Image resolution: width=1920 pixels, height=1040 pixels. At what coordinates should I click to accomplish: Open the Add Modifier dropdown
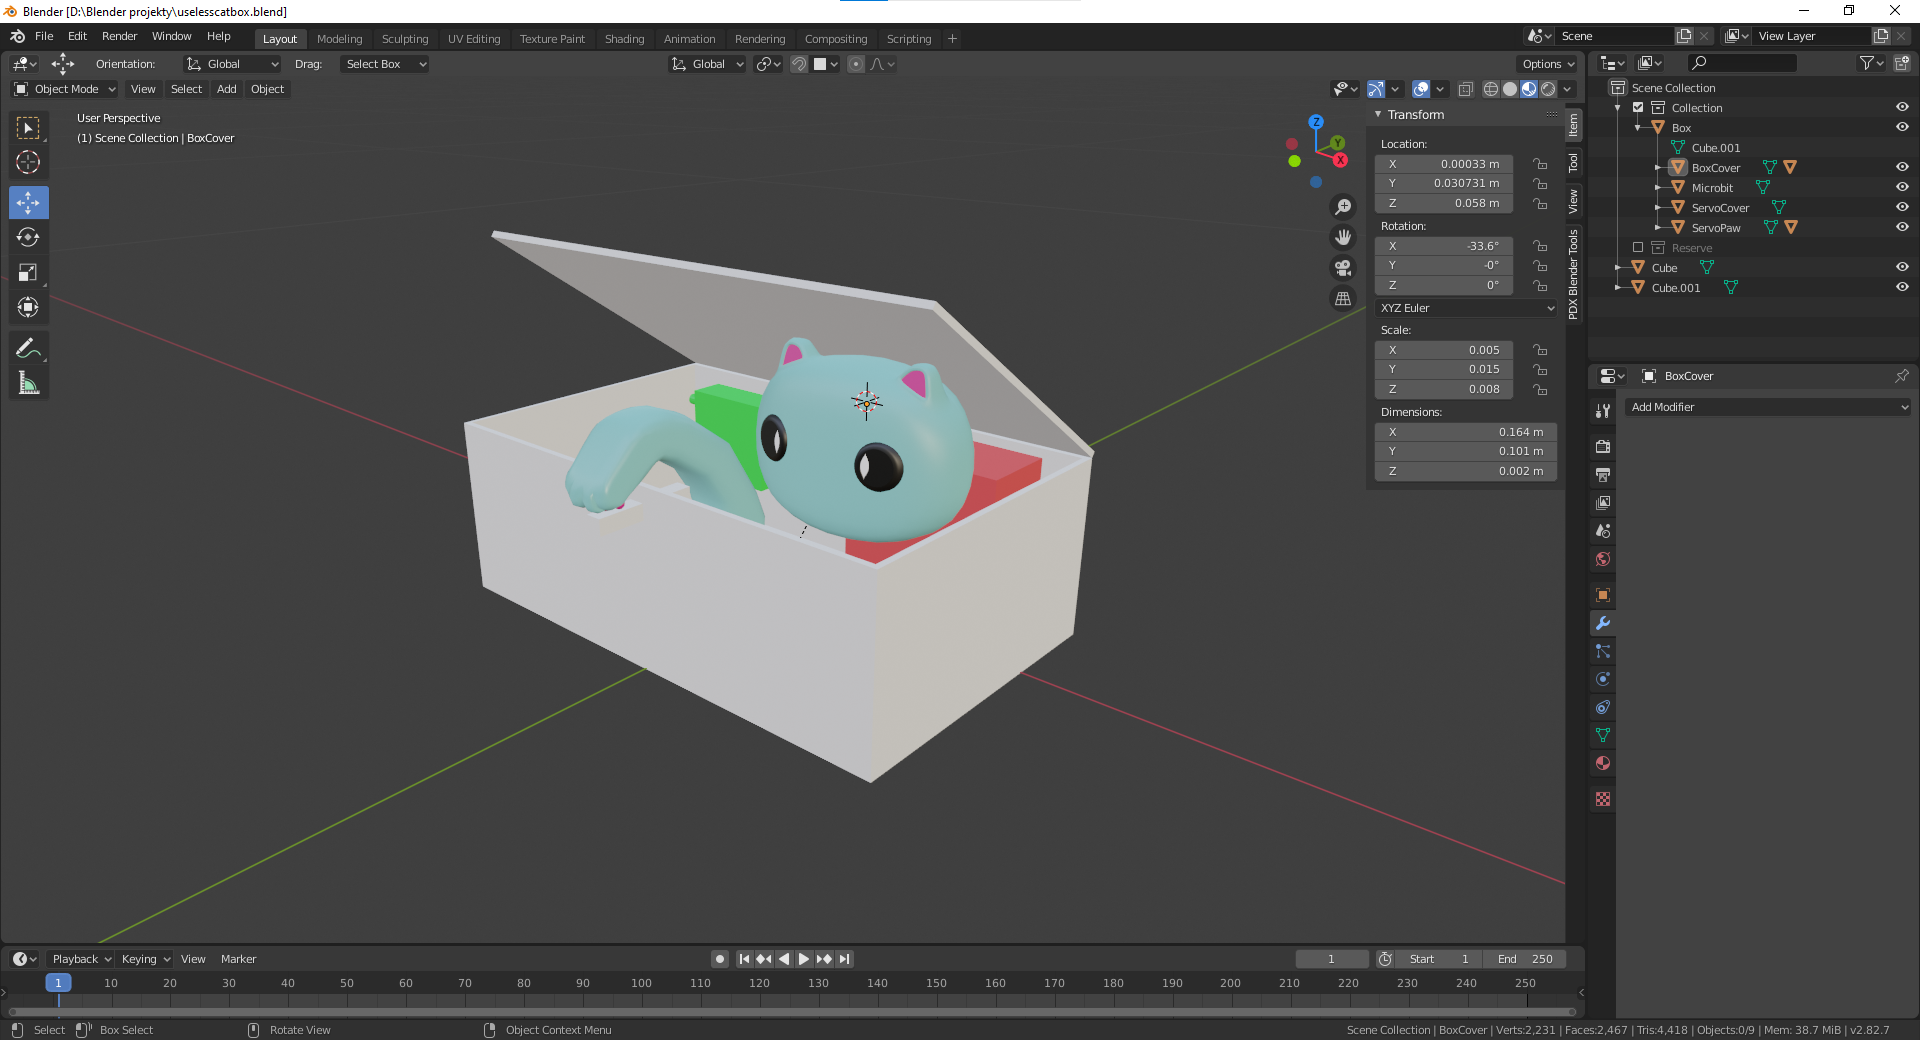click(x=1768, y=407)
